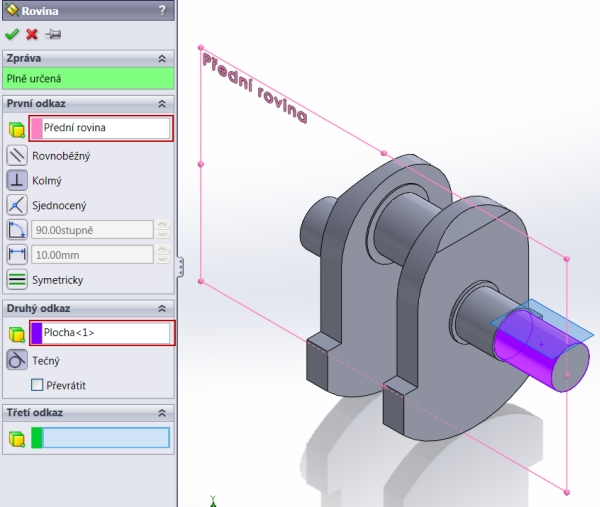Enable the Symetricky mid-plane constraint
The height and width of the screenshot is (507, 600).
(17, 279)
